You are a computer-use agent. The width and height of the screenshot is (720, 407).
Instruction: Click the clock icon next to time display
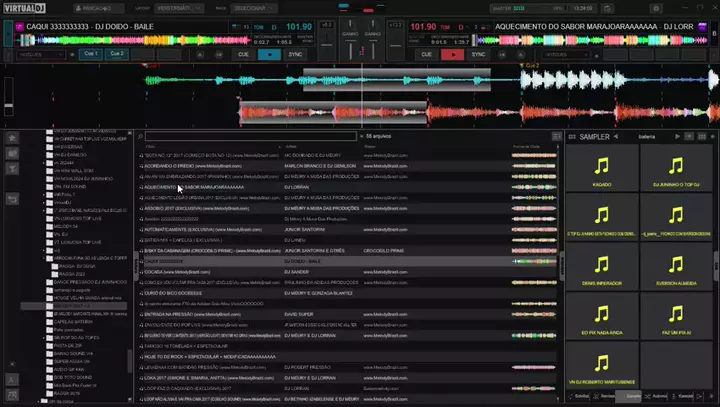click(607, 8)
